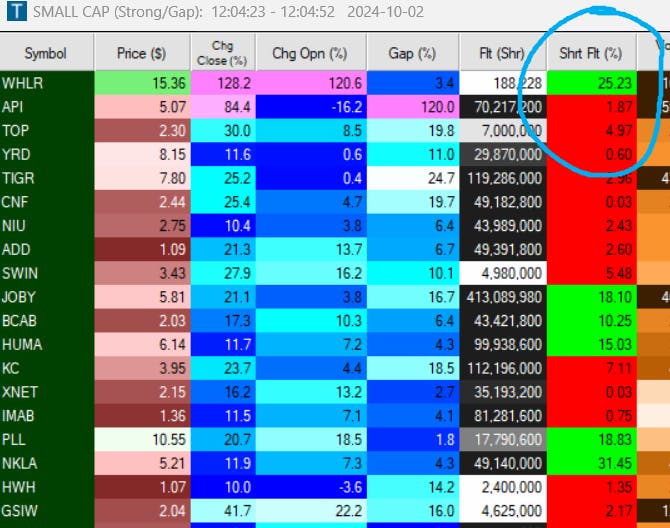The image size is (670, 528).
Task: Sort by the Price ($) column header
Action: (x=142, y=53)
